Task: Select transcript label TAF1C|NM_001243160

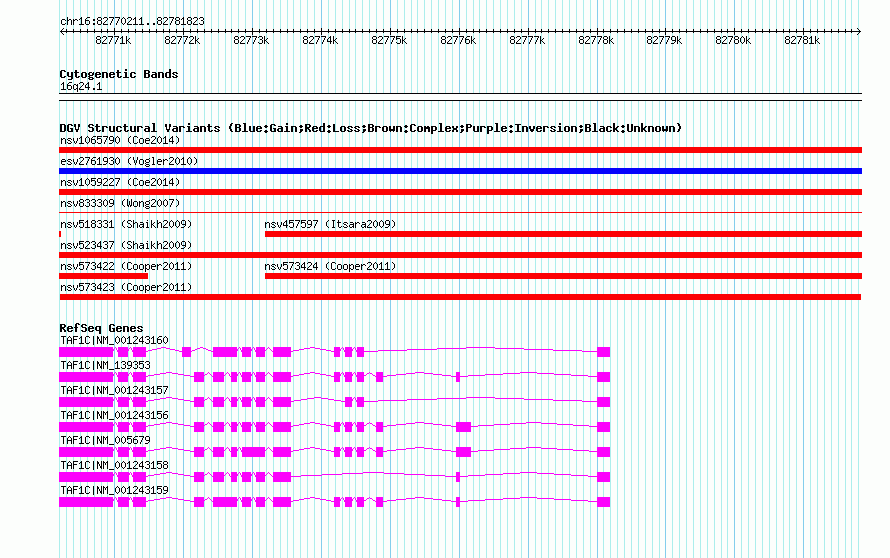Action: click(114, 341)
